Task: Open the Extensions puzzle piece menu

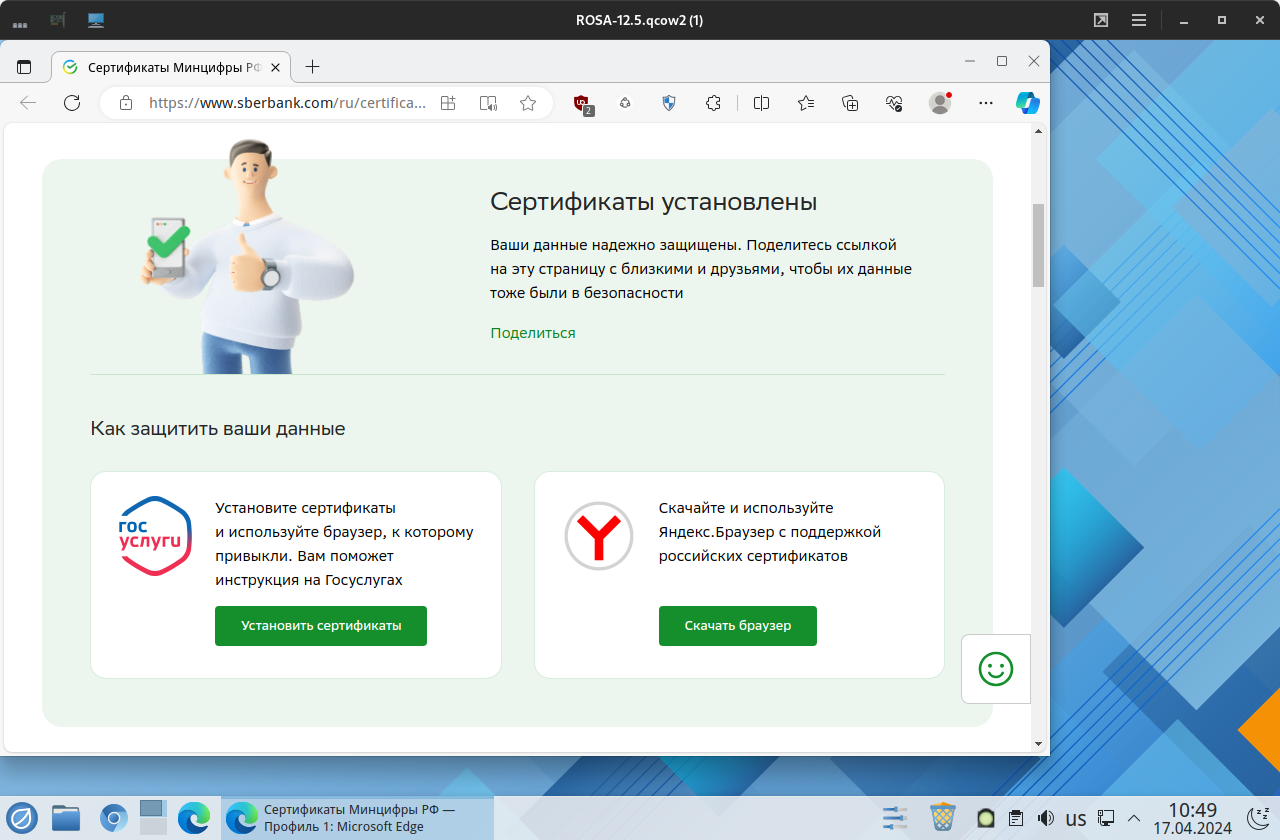Action: tap(713, 102)
